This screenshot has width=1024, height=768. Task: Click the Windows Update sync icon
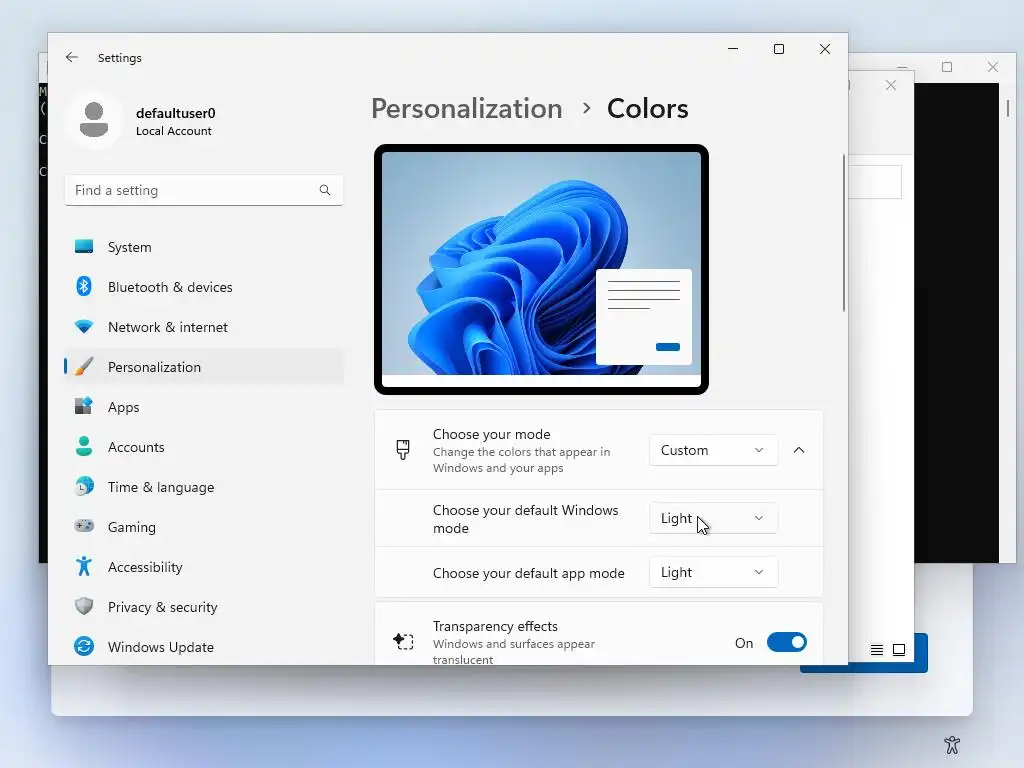pos(84,647)
